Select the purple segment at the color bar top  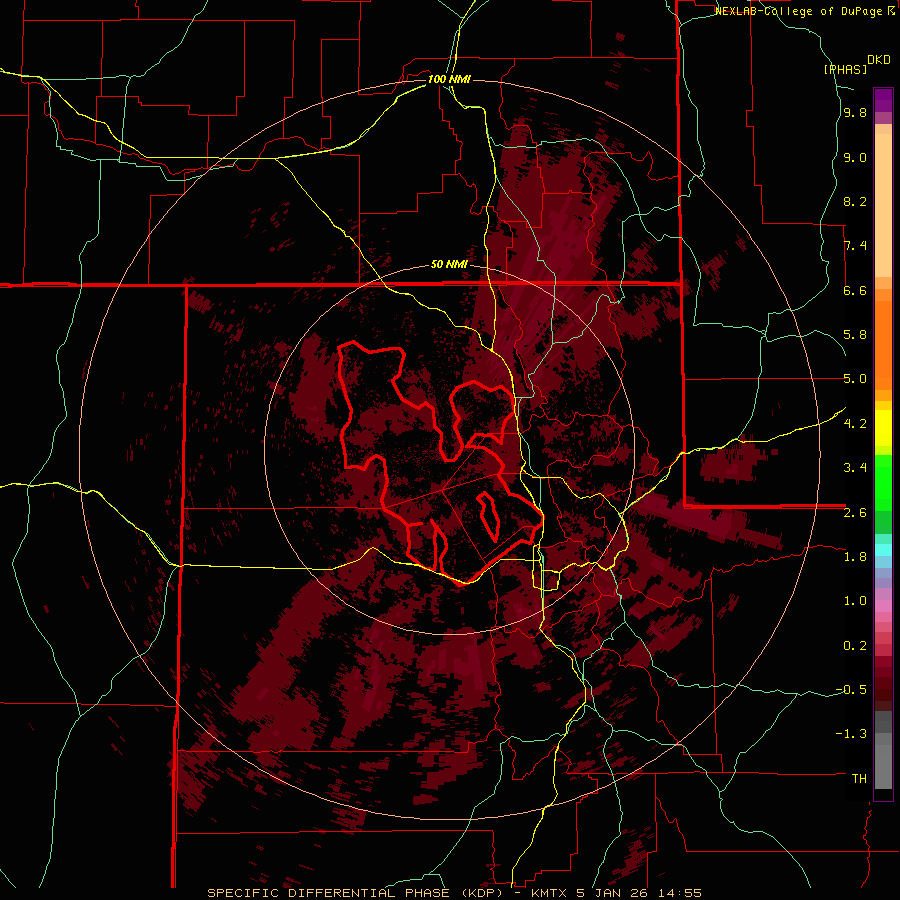[883, 100]
